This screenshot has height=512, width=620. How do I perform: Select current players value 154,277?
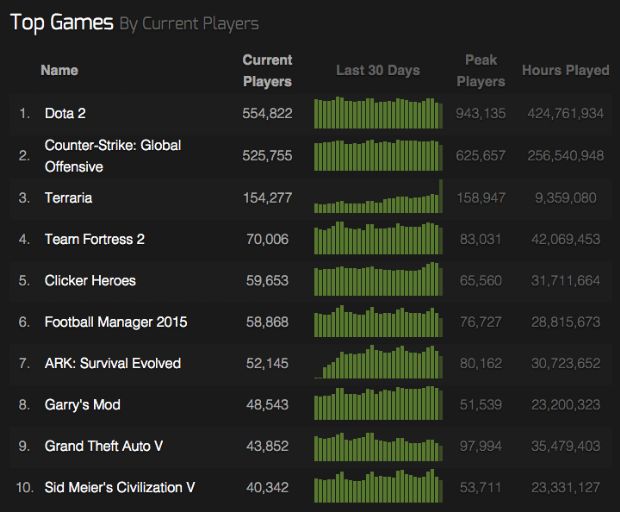[267, 198]
